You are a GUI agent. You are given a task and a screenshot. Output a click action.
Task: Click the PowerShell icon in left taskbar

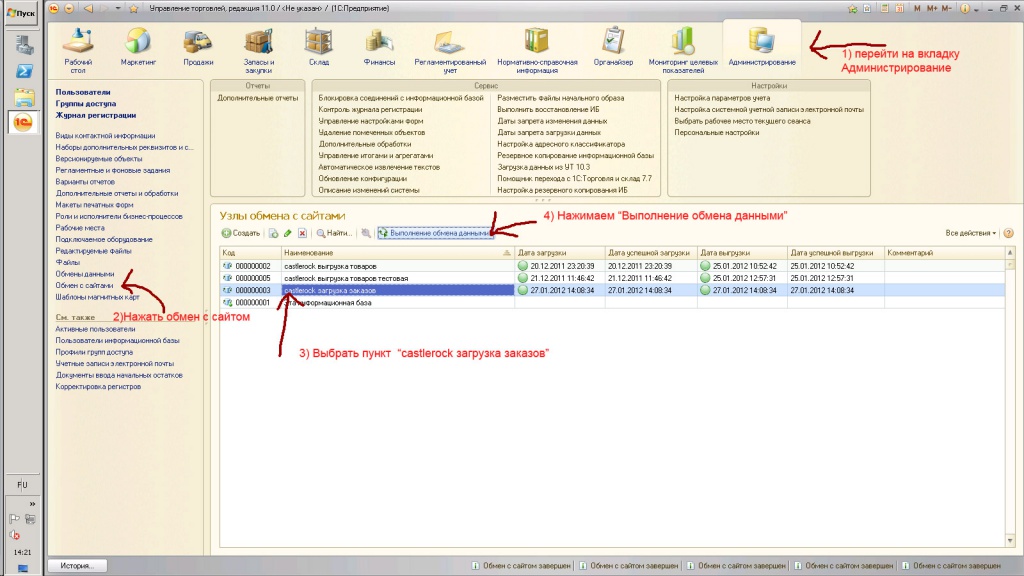pyautogui.click(x=24, y=71)
